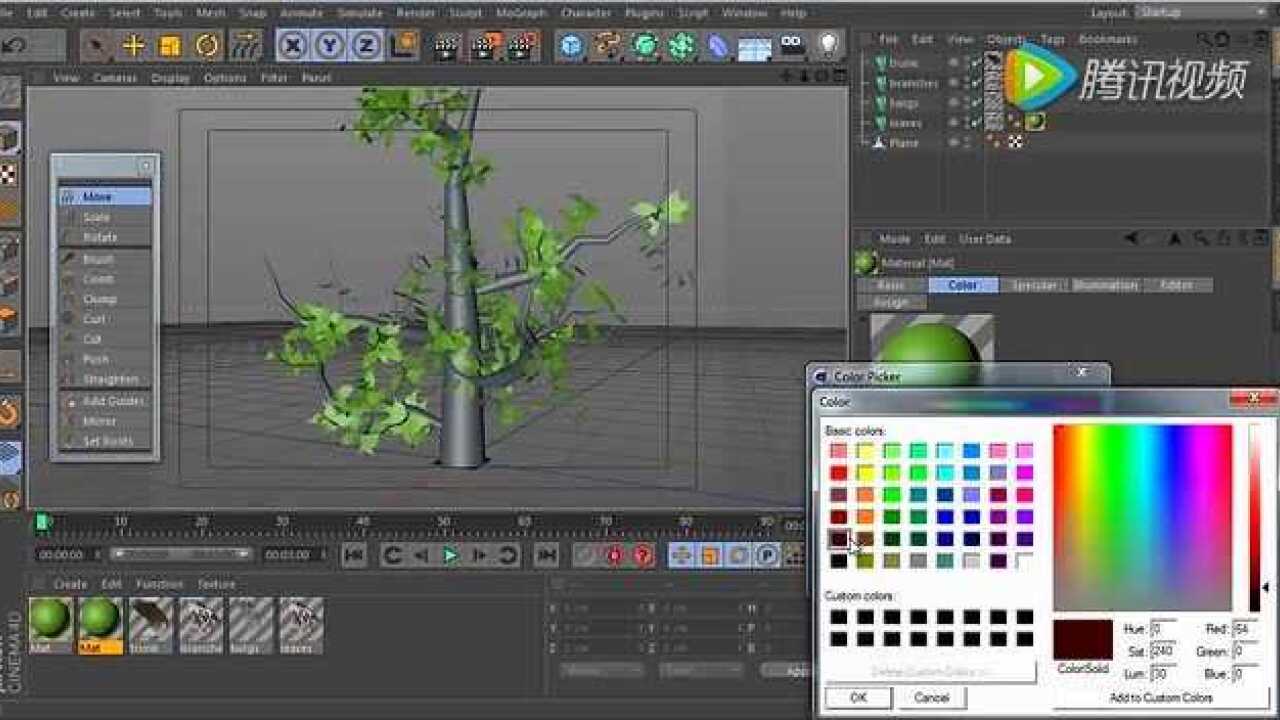
Task: Select the Brush hair tool in floating palette
Action: click(x=98, y=259)
